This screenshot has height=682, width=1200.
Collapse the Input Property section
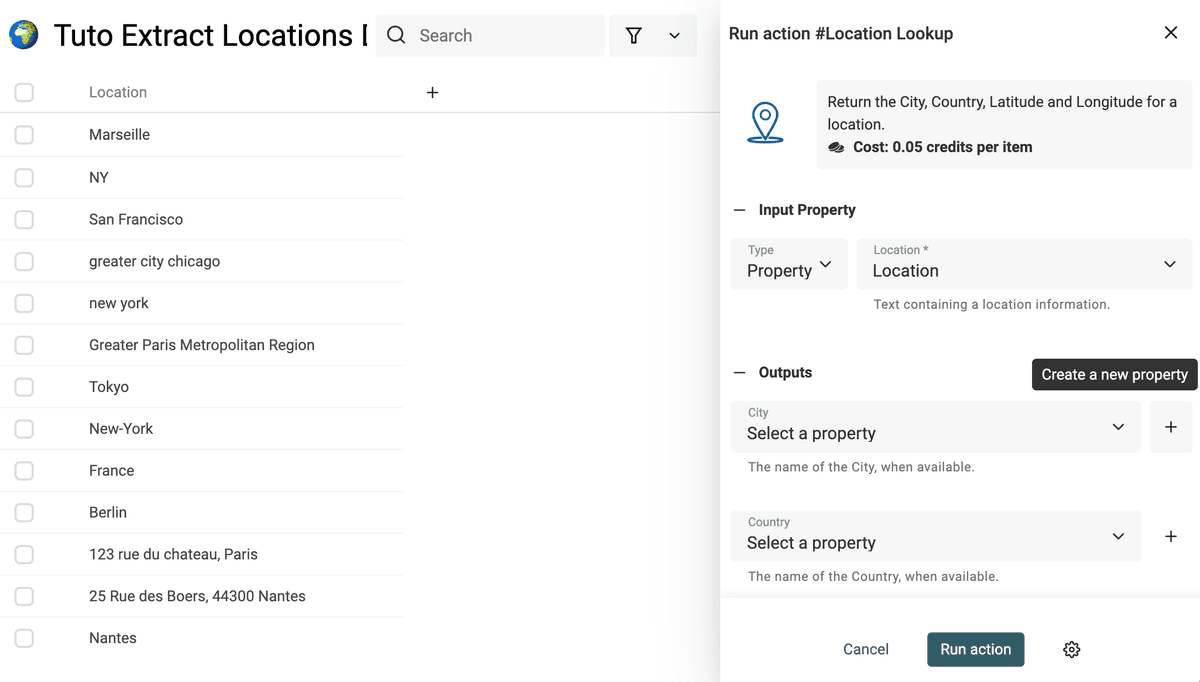pos(740,210)
